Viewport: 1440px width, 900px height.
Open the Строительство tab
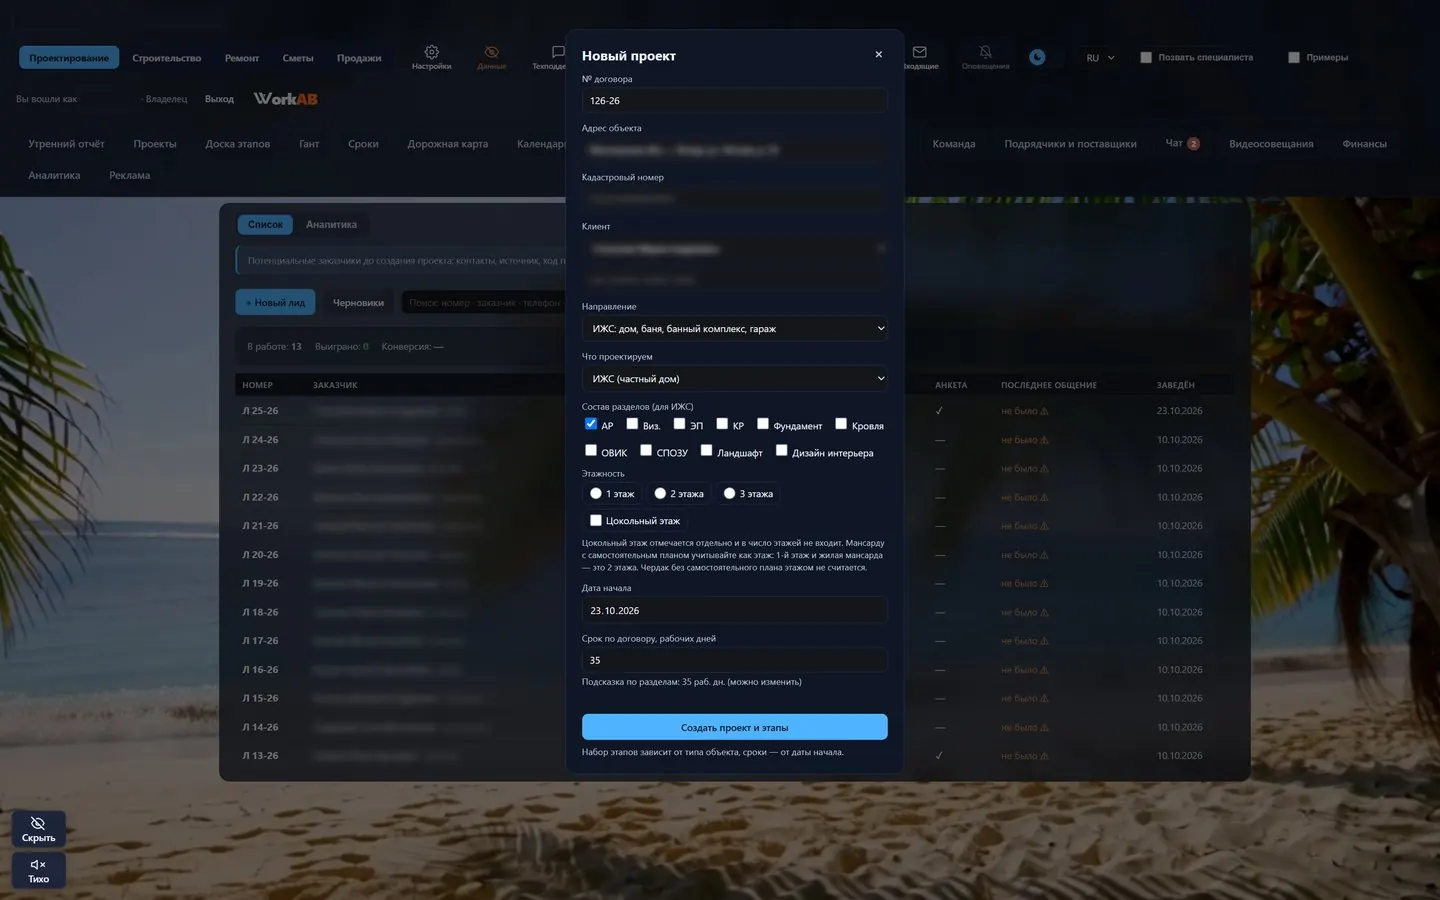point(167,58)
